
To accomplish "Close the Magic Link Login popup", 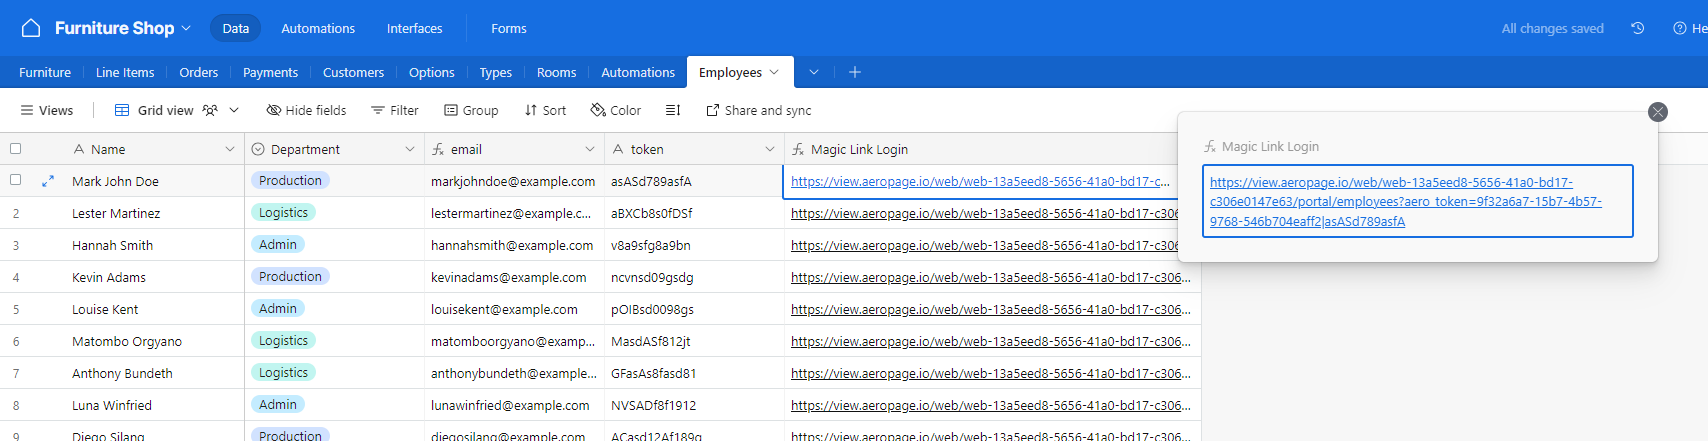I will [1658, 112].
